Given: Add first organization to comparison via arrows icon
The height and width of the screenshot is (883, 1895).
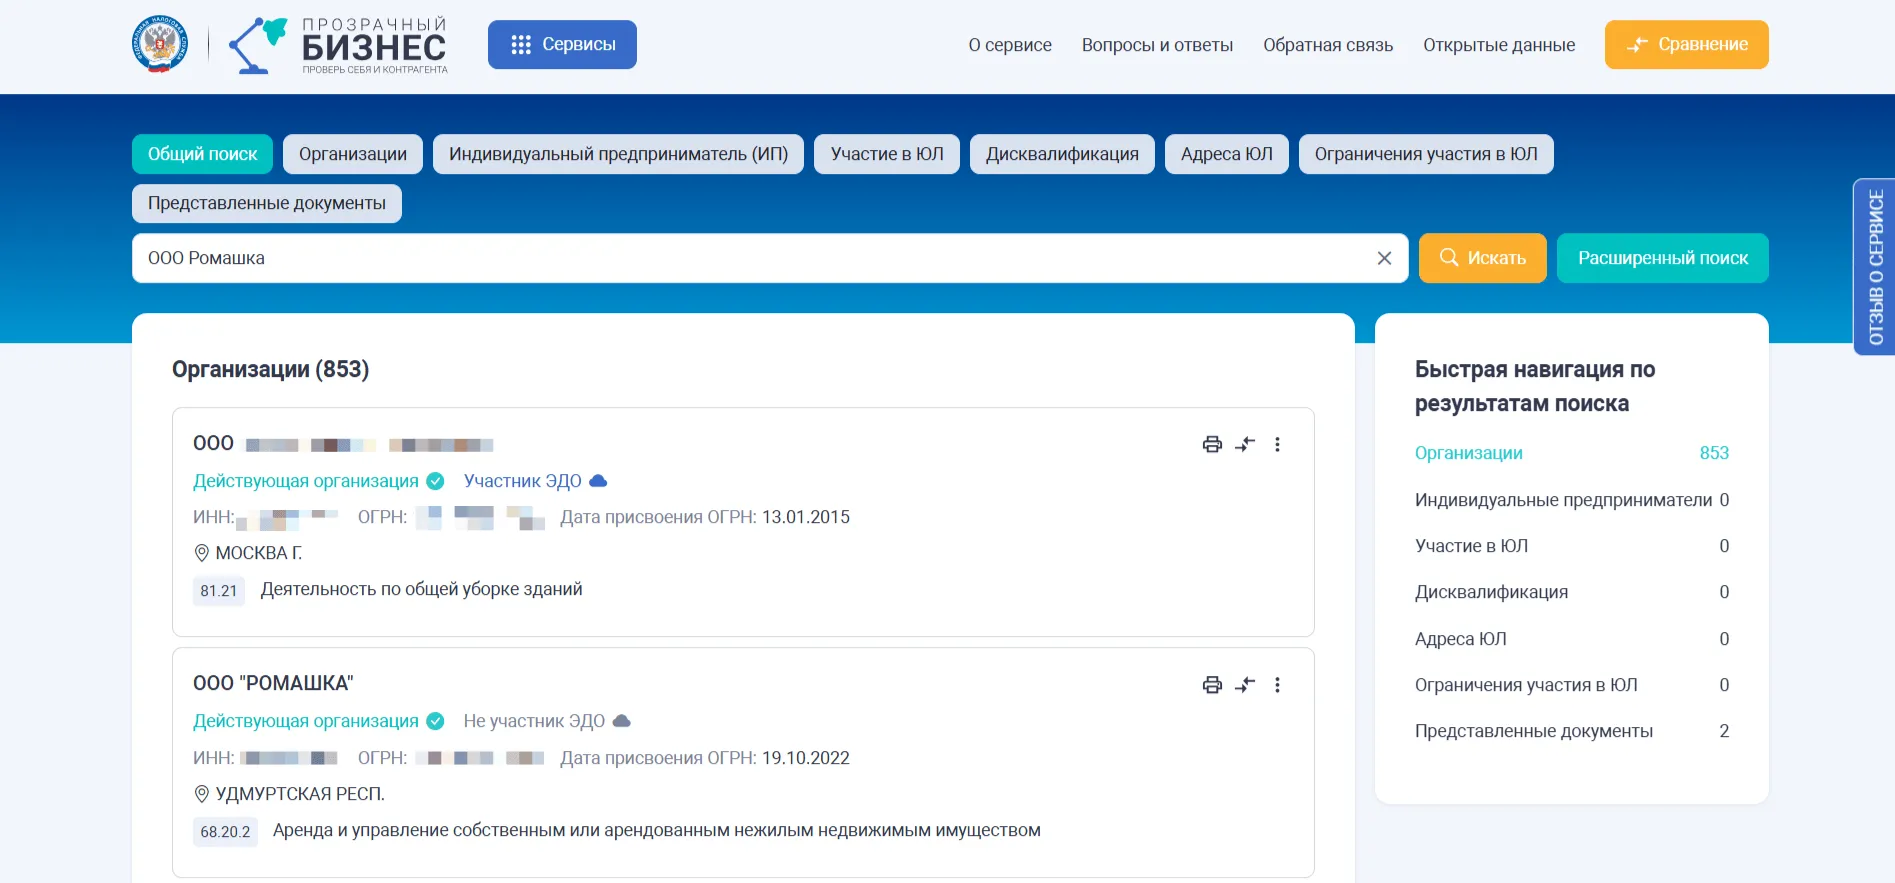Looking at the screenshot, I should [1245, 445].
